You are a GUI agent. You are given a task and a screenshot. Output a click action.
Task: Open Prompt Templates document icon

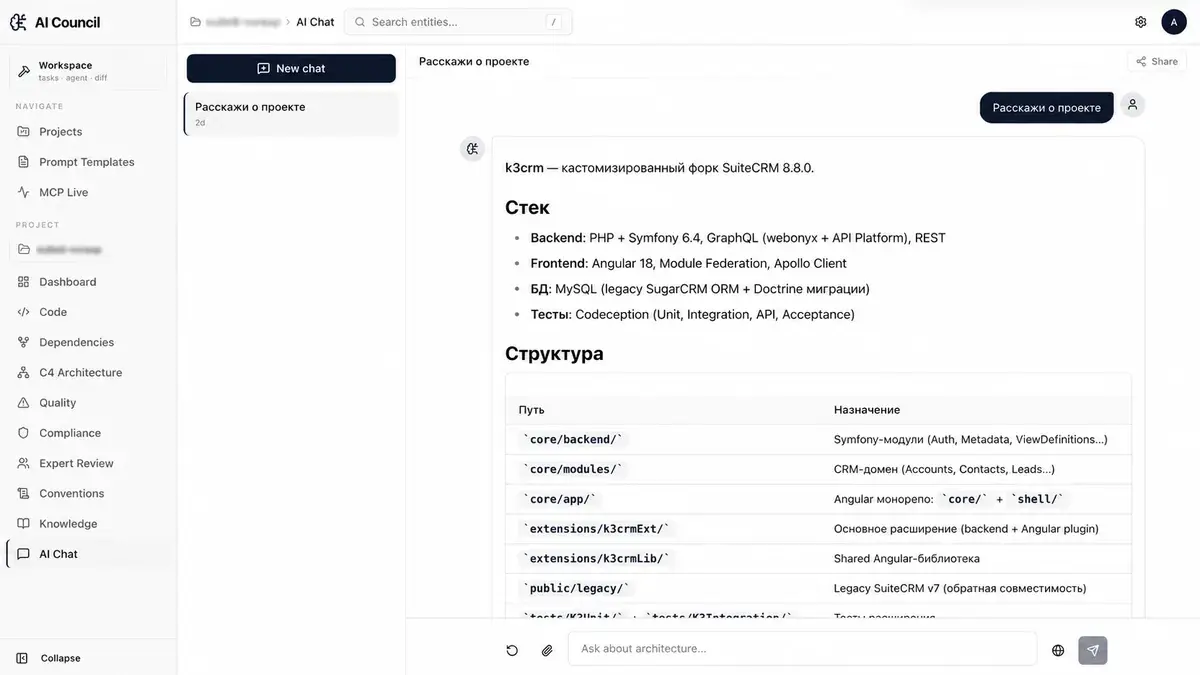tap(24, 162)
